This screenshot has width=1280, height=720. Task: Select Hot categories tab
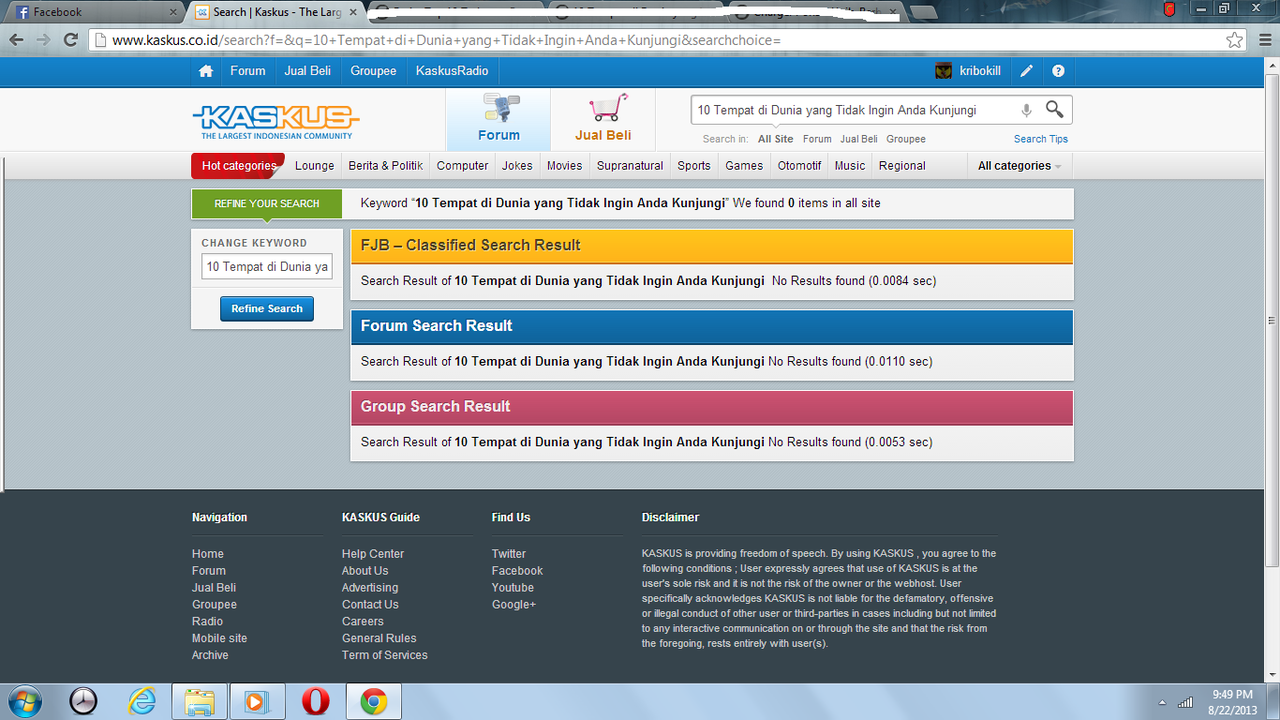coord(238,166)
